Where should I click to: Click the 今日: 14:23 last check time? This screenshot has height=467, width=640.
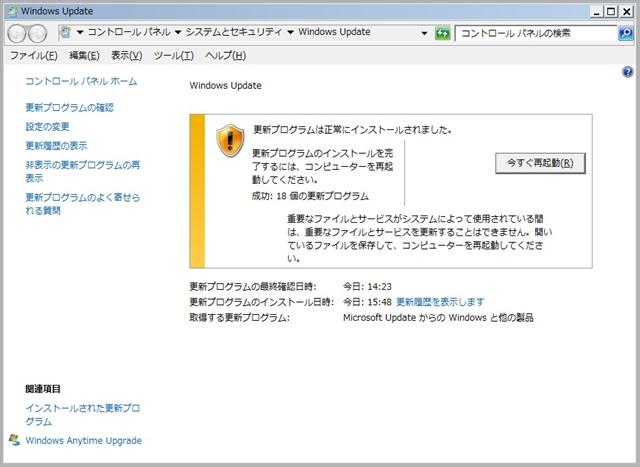pyautogui.click(x=367, y=287)
